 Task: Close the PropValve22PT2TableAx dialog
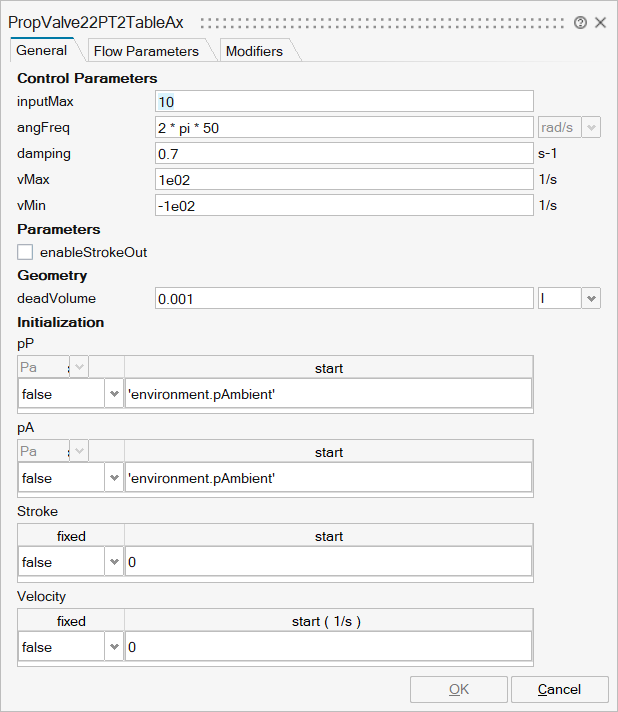(600, 22)
